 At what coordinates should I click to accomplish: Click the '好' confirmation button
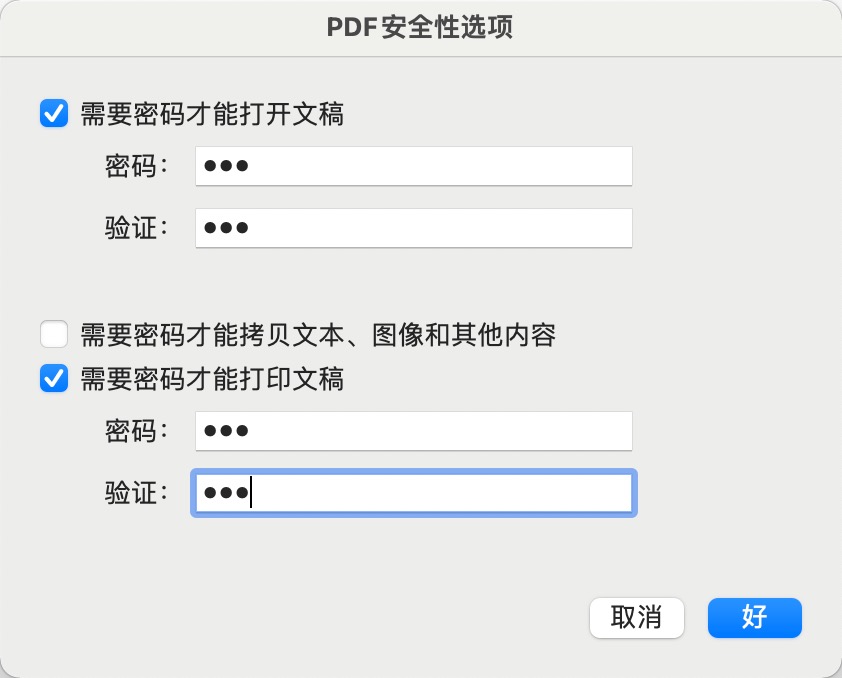point(754,618)
